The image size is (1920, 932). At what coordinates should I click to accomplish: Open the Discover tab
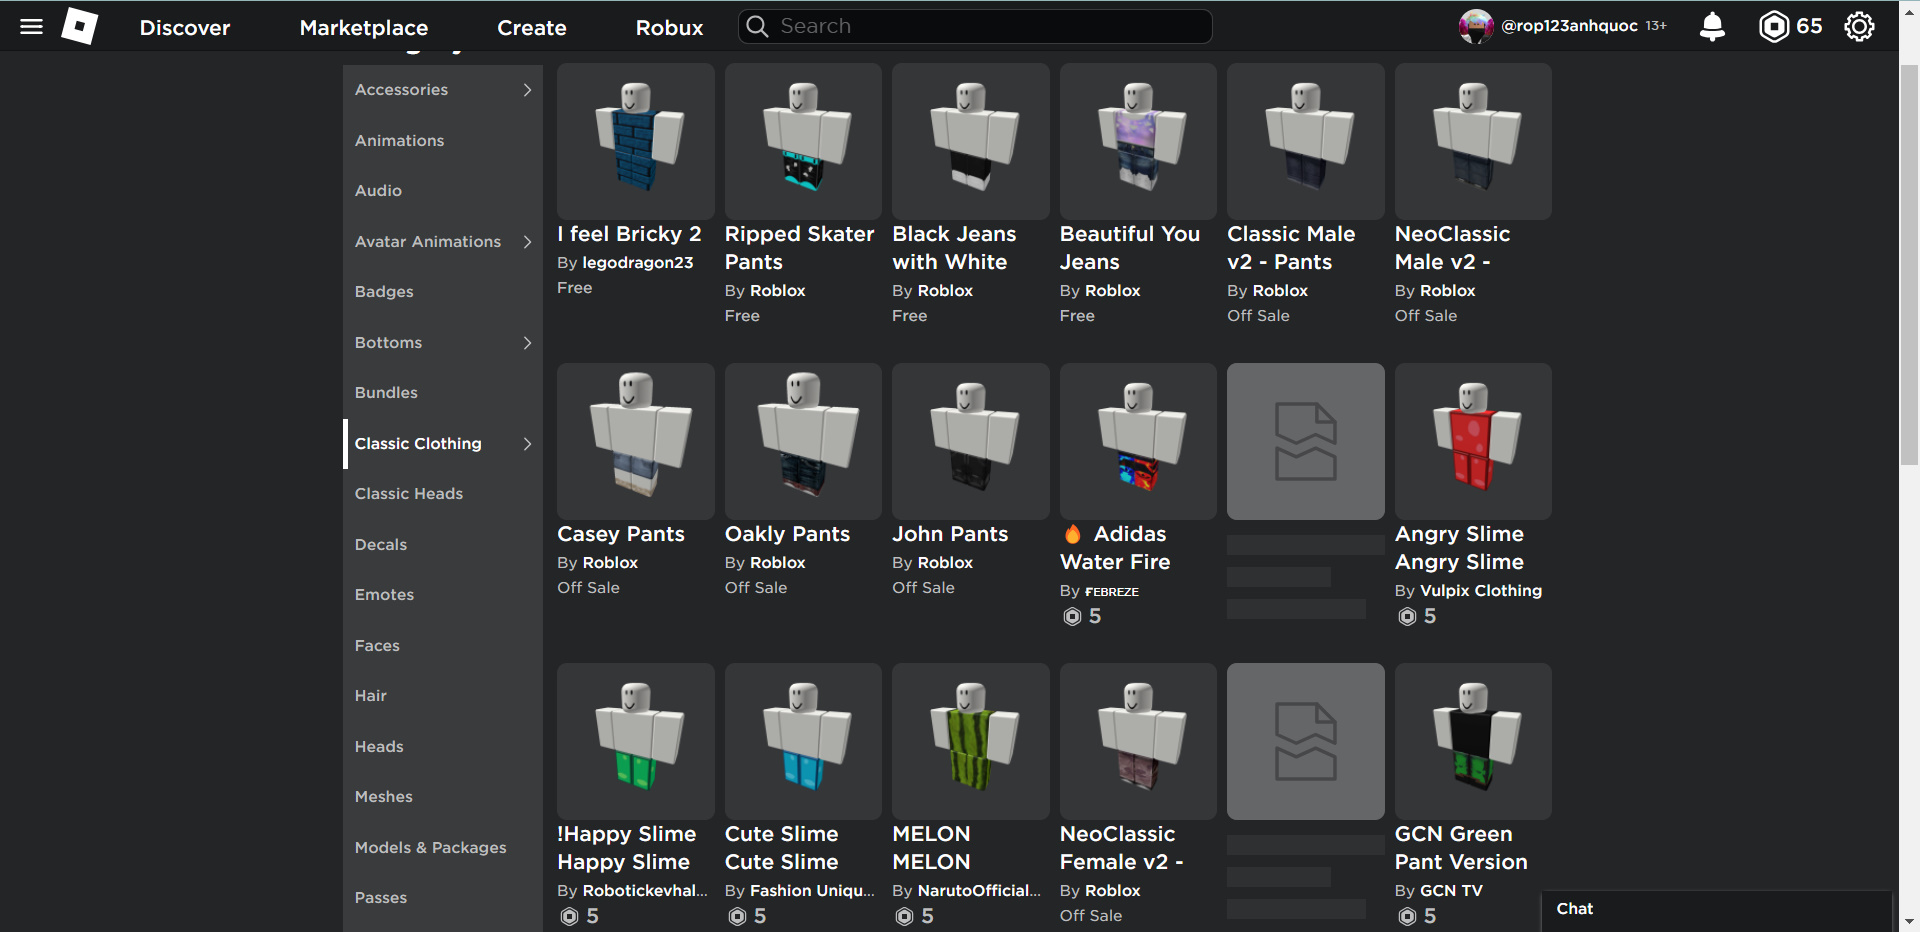(x=185, y=28)
